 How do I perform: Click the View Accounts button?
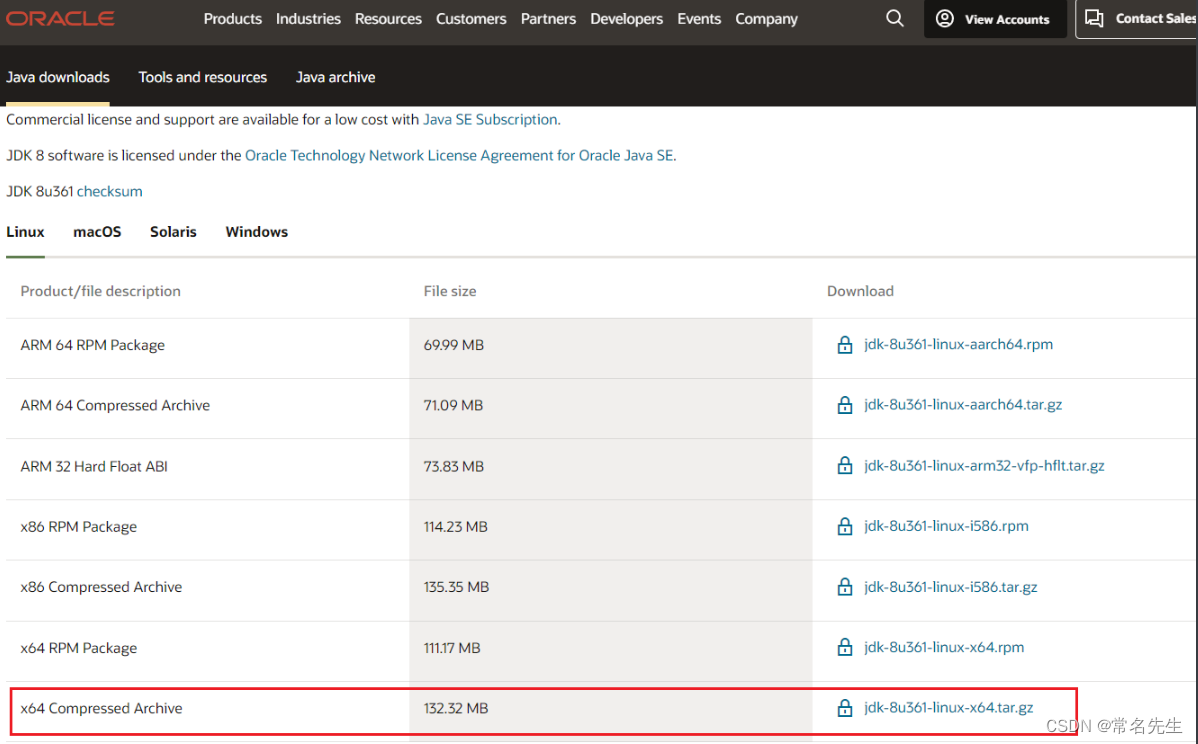(995, 18)
